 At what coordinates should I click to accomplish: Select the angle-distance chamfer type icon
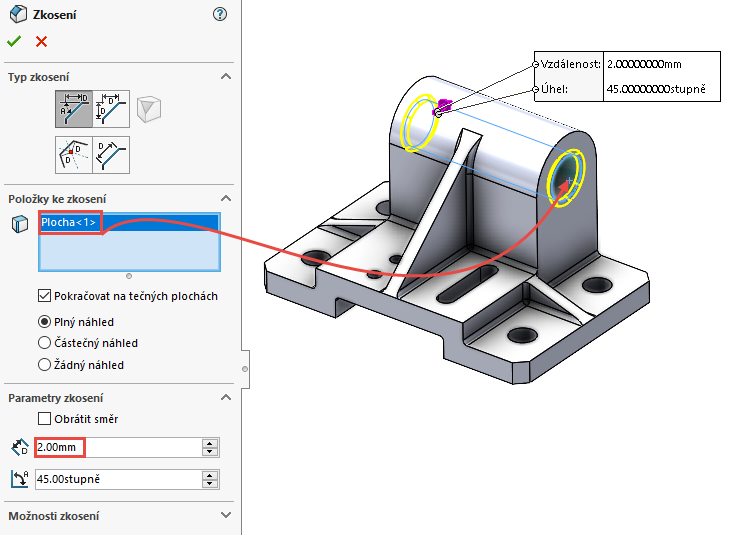pyautogui.click(x=74, y=109)
